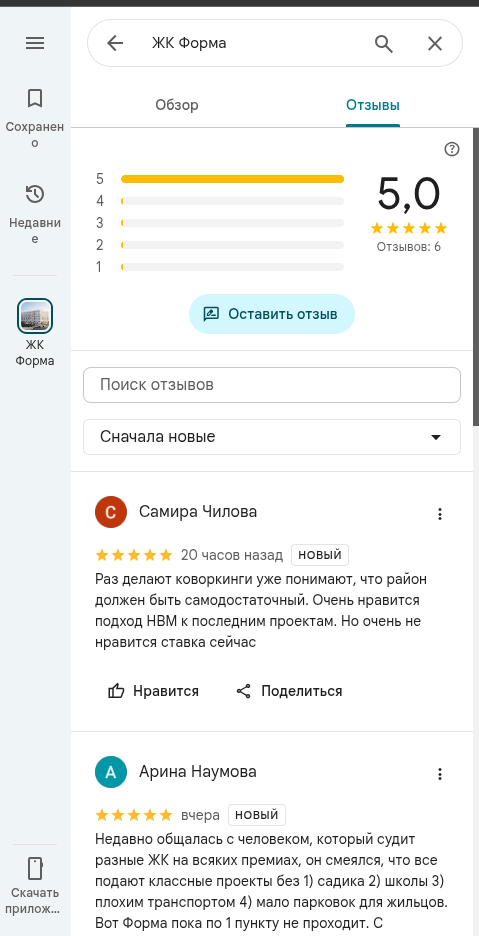Expand the Сначала новые sort dropdown
The image size is (479, 936).
(x=272, y=437)
